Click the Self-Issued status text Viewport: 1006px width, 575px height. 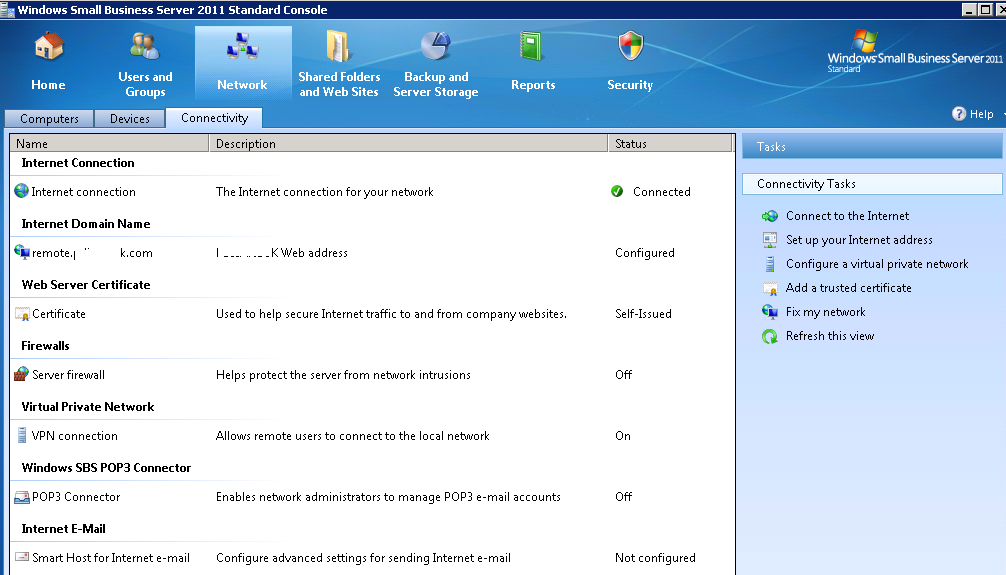pyautogui.click(x=644, y=314)
